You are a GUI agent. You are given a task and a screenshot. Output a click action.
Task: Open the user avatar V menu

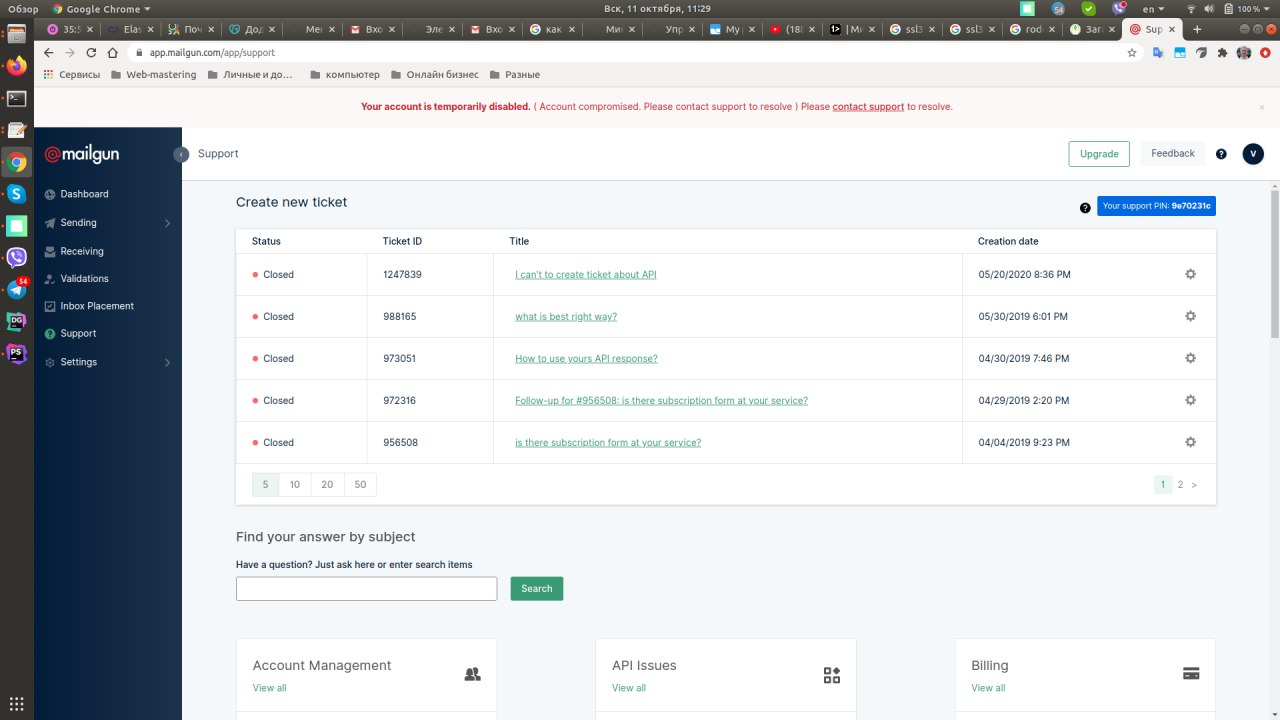coord(1253,153)
